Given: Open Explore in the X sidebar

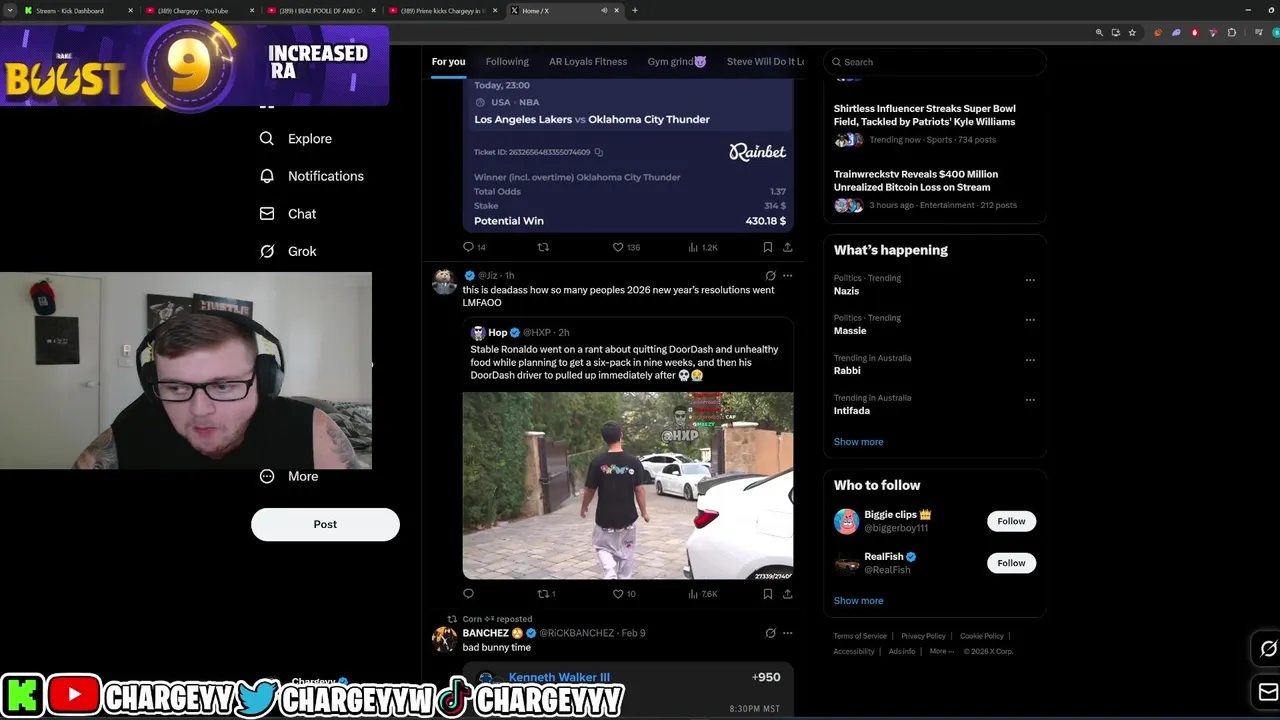Looking at the screenshot, I should tap(296, 139).
